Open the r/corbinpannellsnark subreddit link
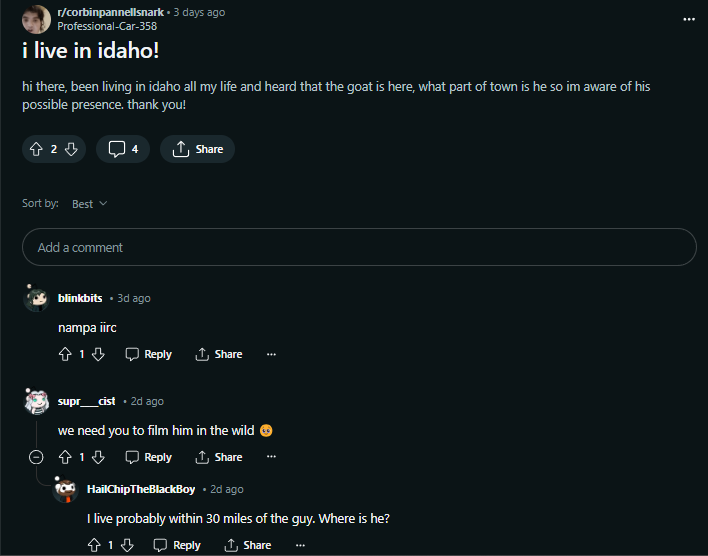 coord(111,12)
